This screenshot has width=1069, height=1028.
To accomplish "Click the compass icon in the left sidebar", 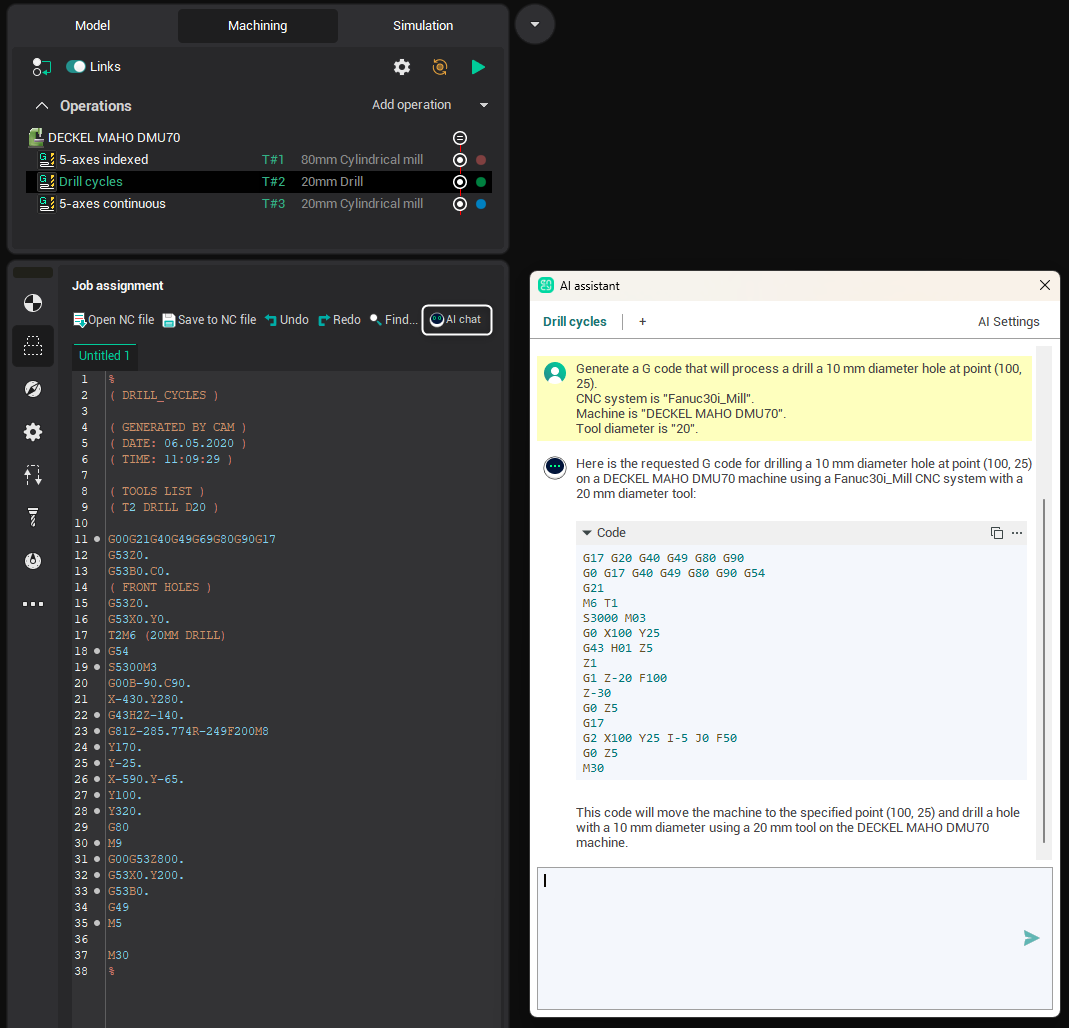I will click(x=33, y=389).
